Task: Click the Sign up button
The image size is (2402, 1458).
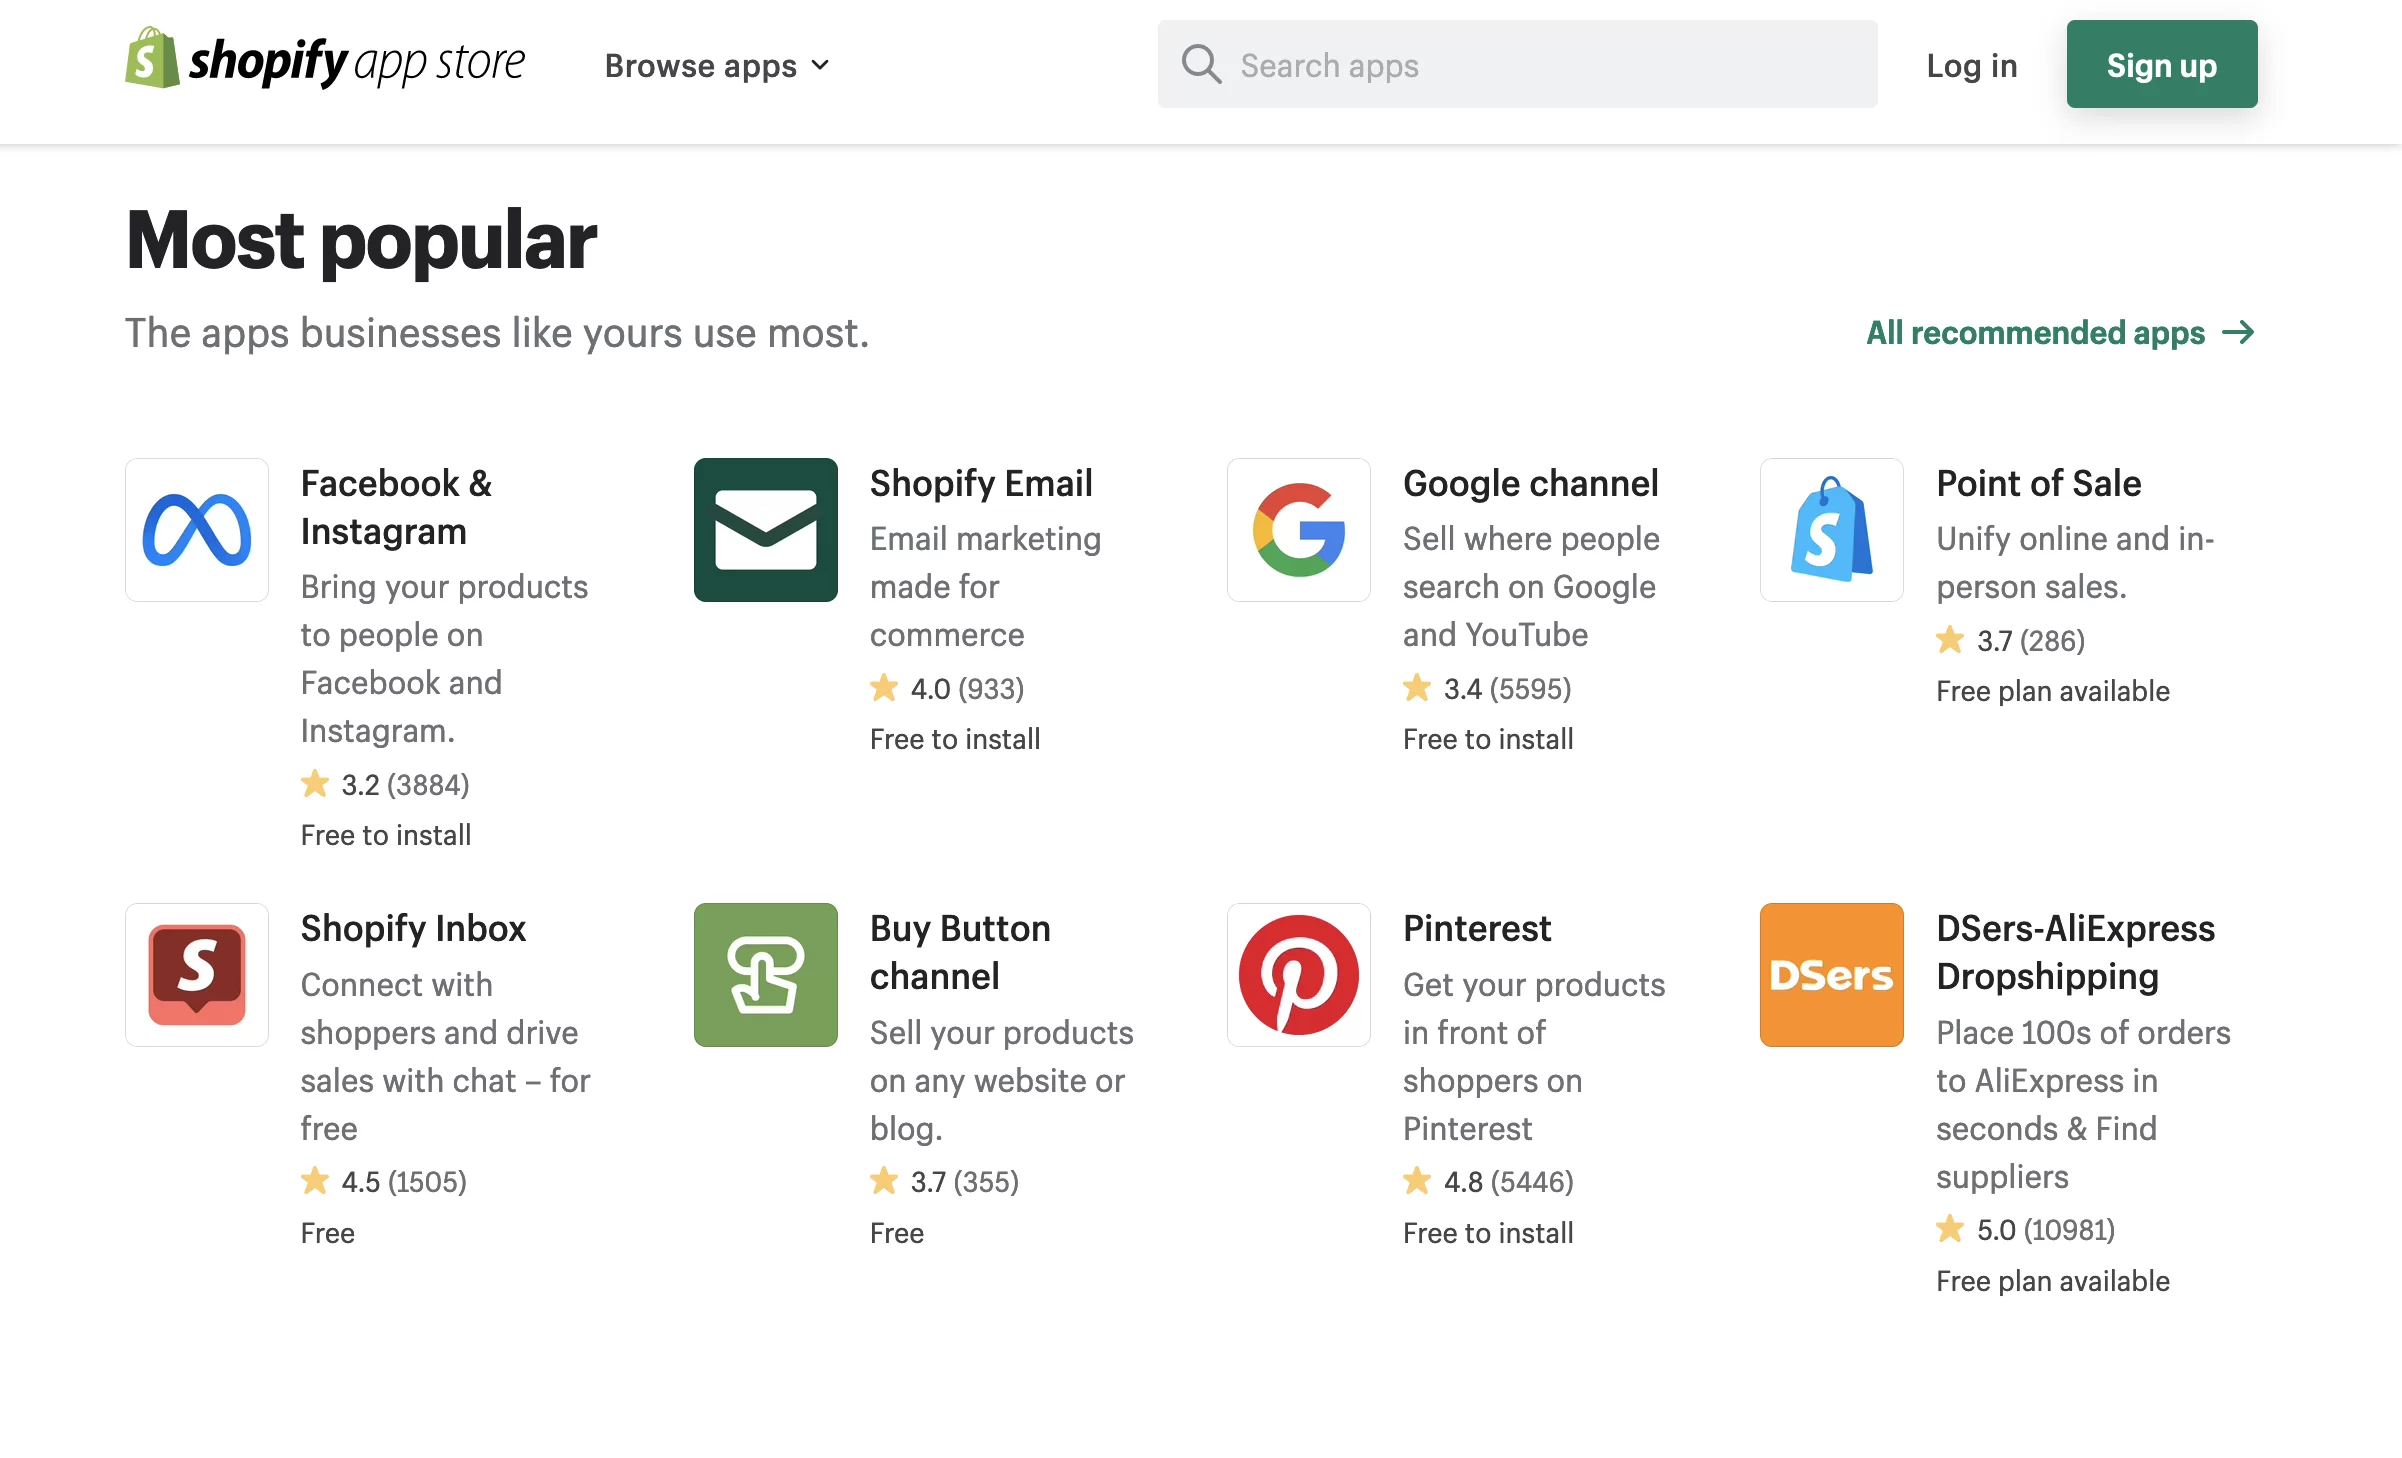Action: tap(2162, 65)
